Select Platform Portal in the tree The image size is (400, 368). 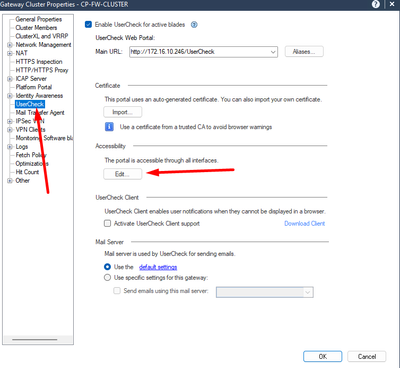[x=34, y=87]
